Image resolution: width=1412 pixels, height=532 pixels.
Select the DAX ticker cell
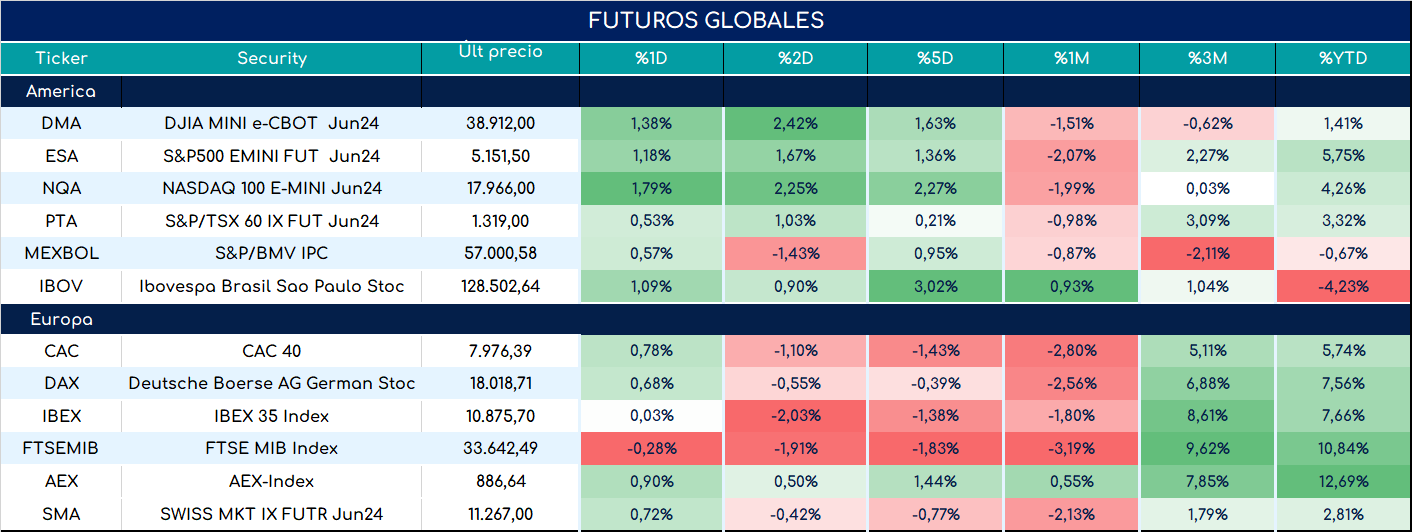(61, 383)
